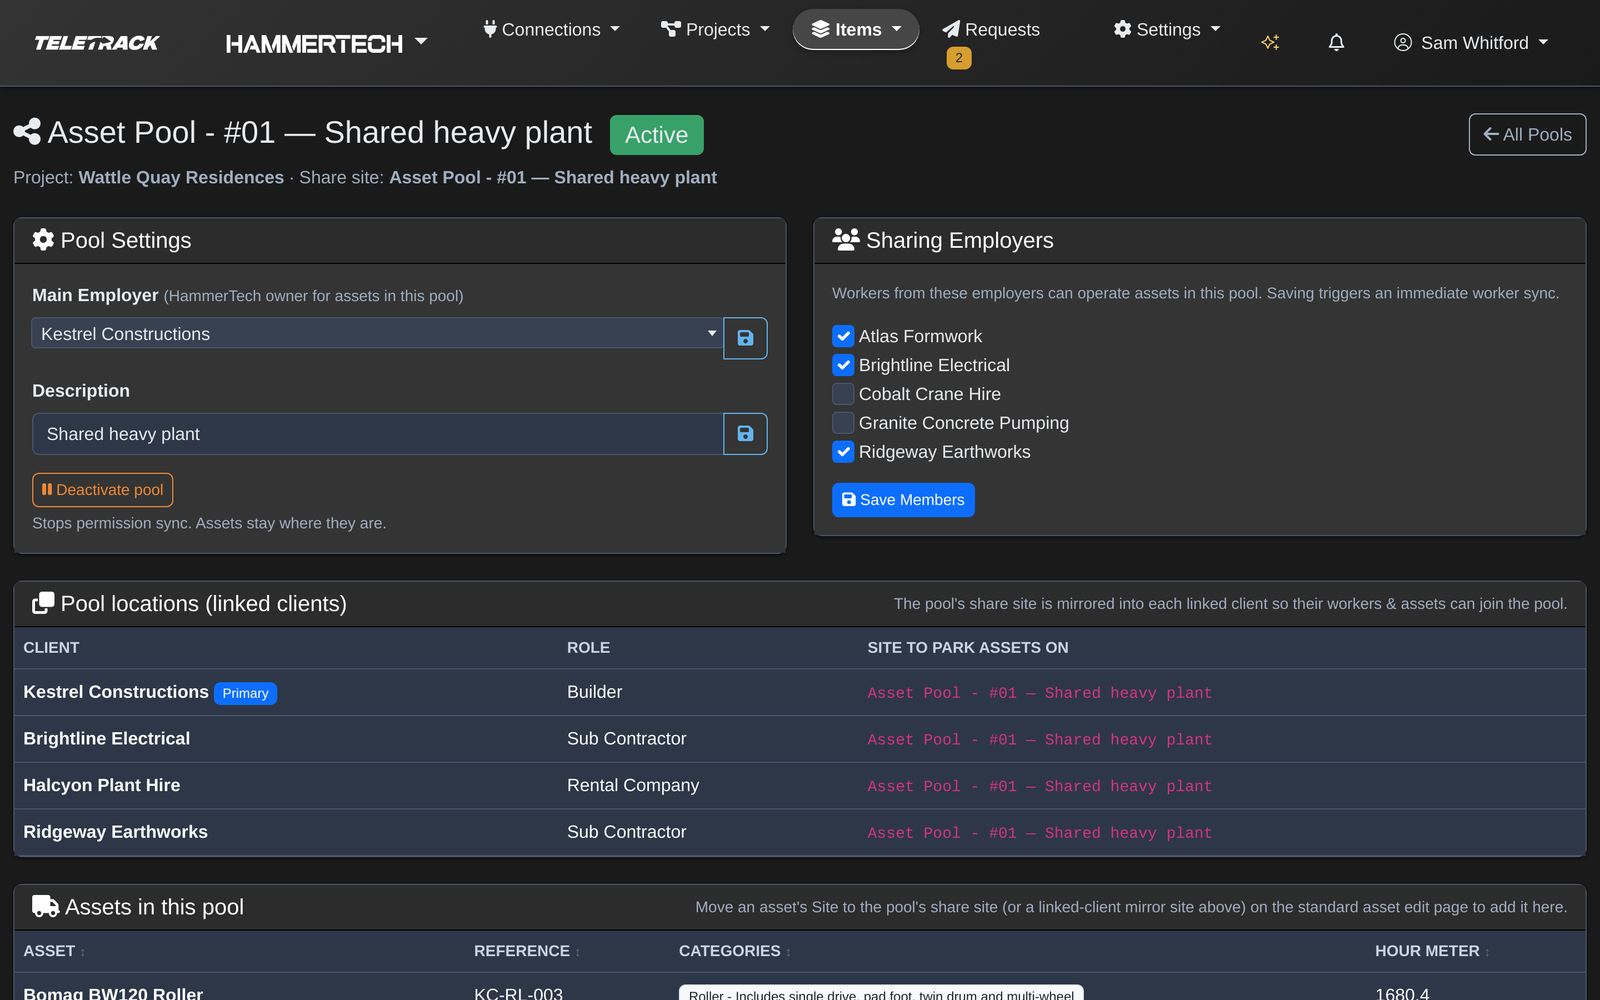
Task: Check Cobalt Crane Hire employer
Action: (x=843, y=394)
